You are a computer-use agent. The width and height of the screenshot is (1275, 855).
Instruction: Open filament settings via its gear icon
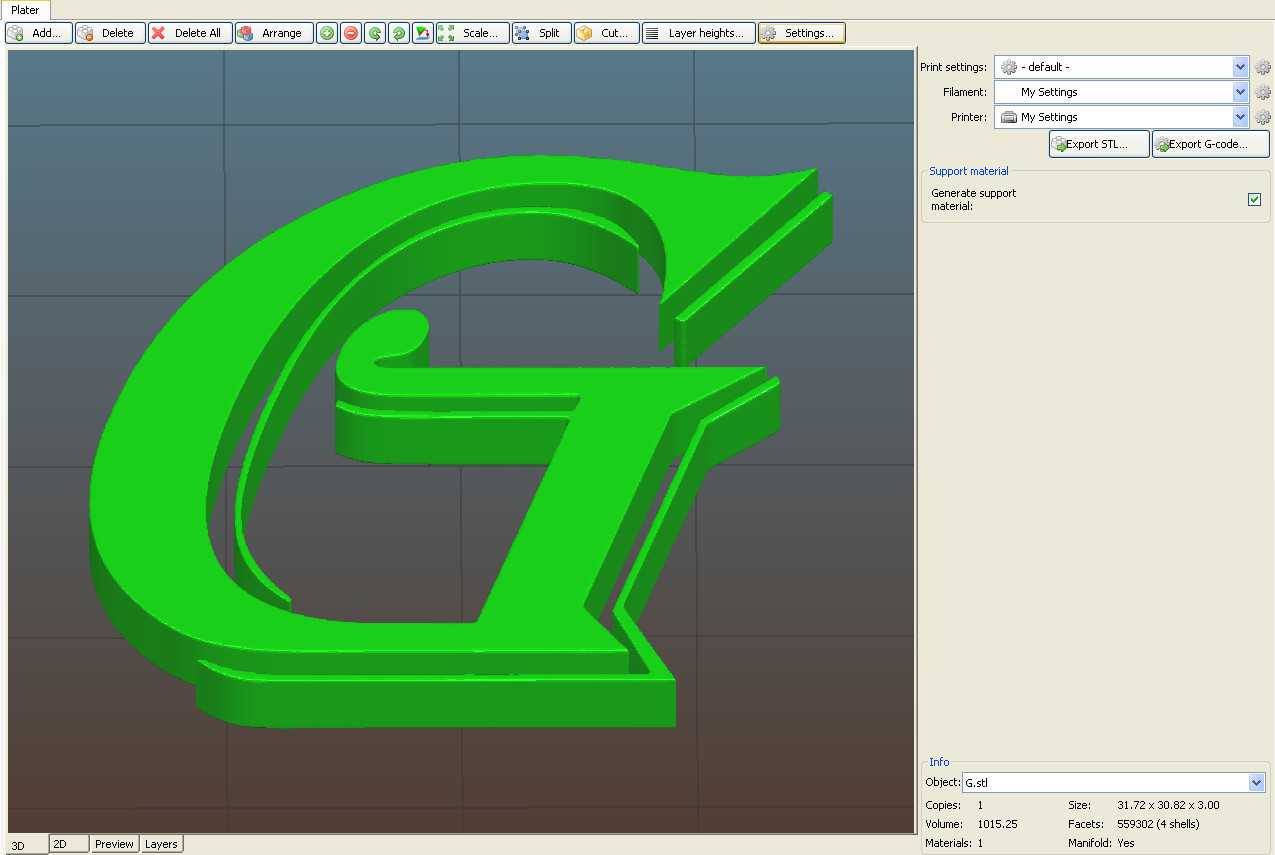[1262, 91]
